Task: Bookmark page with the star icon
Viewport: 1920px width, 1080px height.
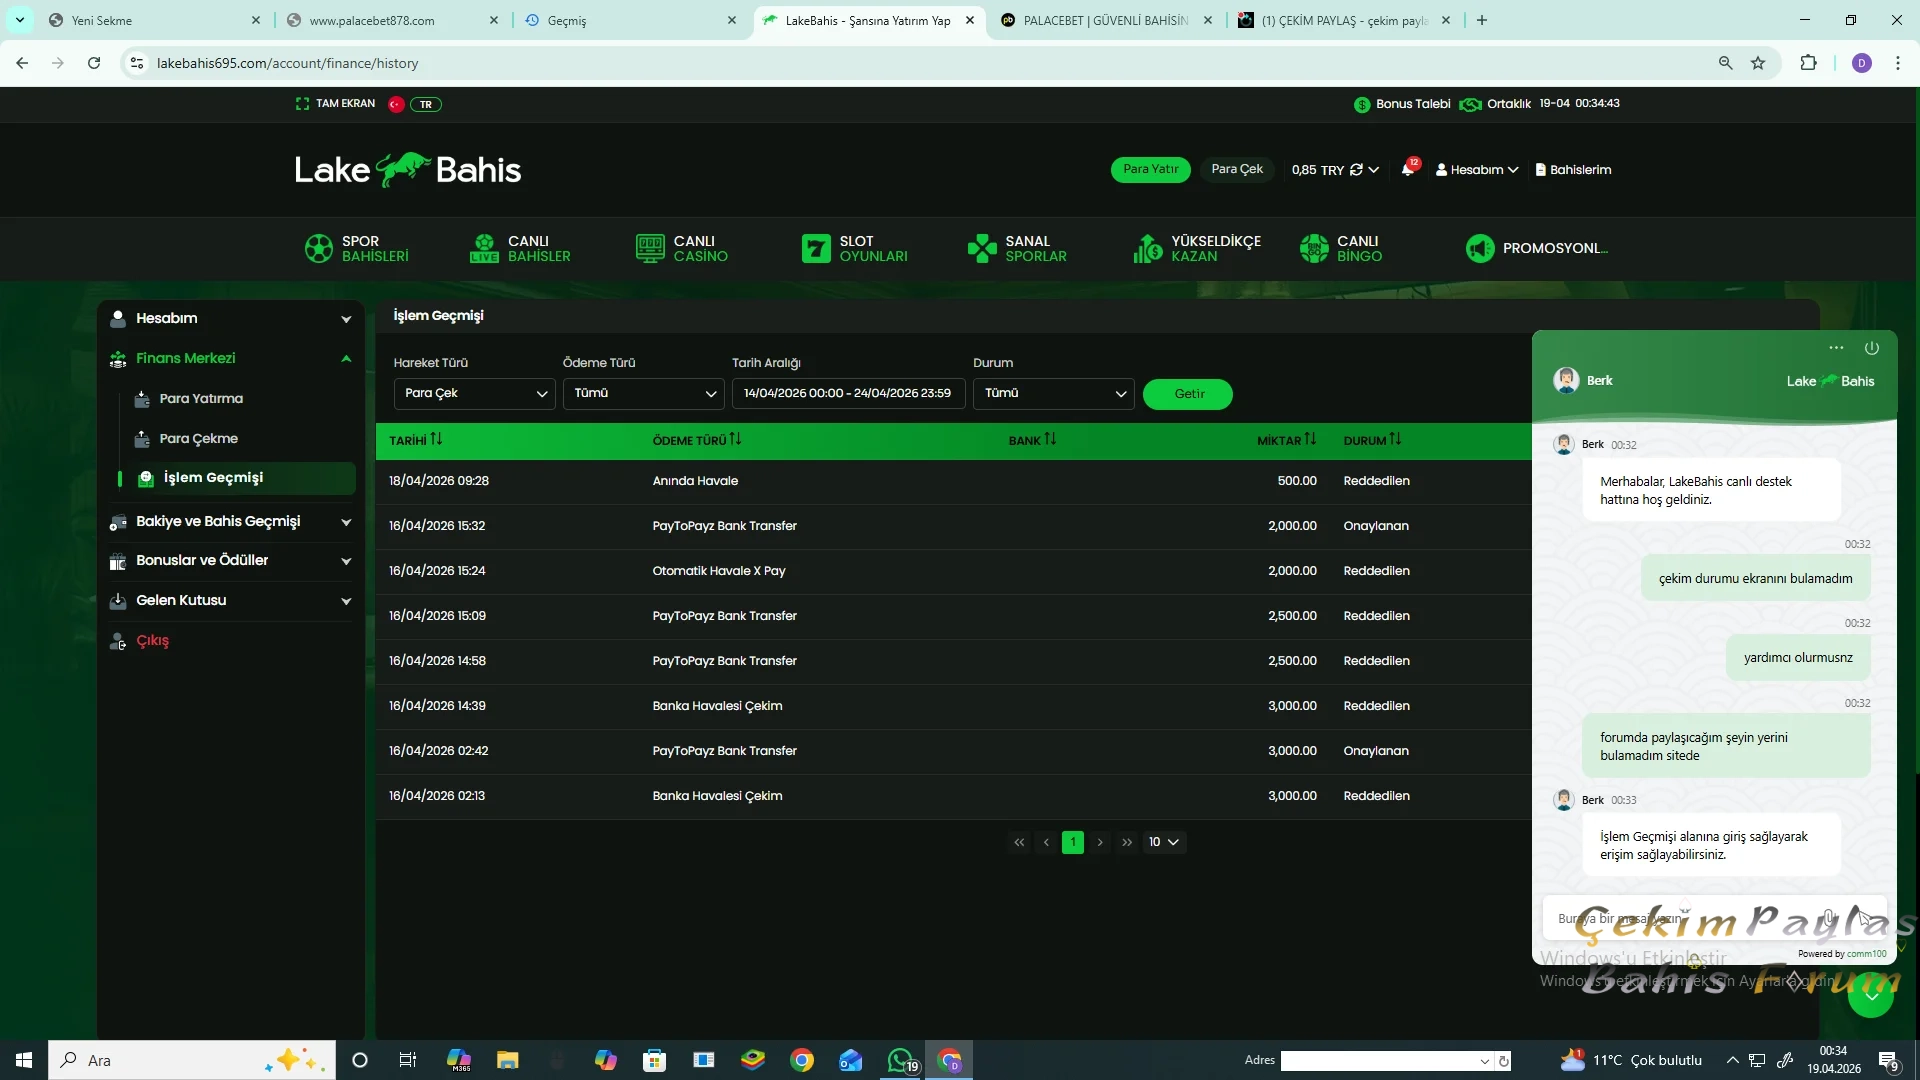Action: tap(1758, 63)
